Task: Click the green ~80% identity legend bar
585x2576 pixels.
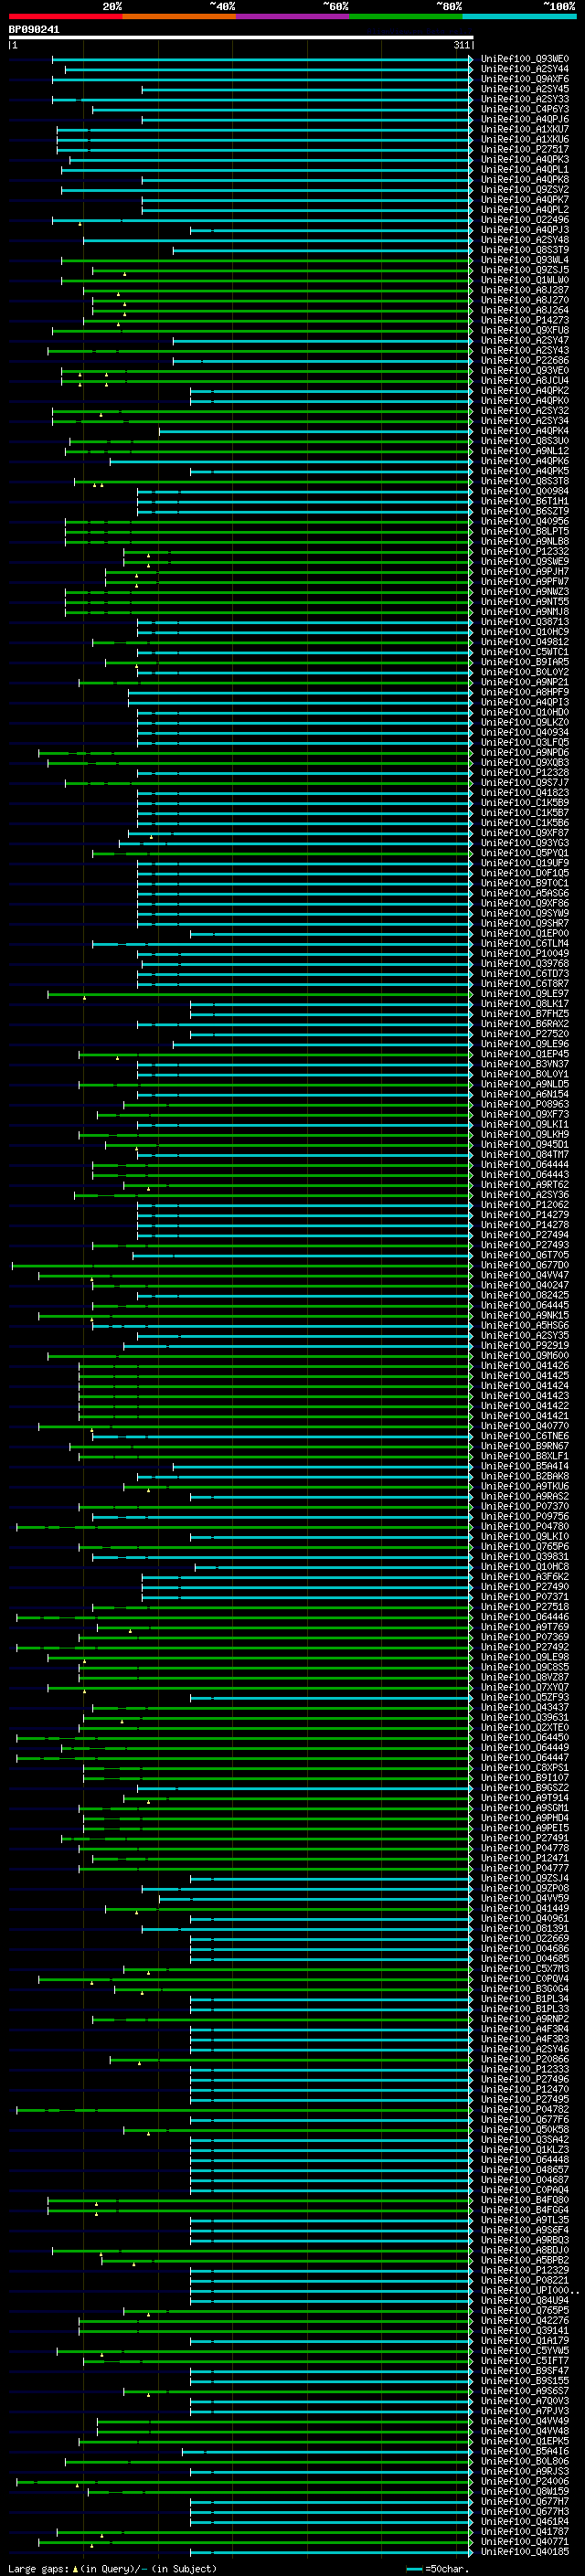Action: [x=406, y=16]
